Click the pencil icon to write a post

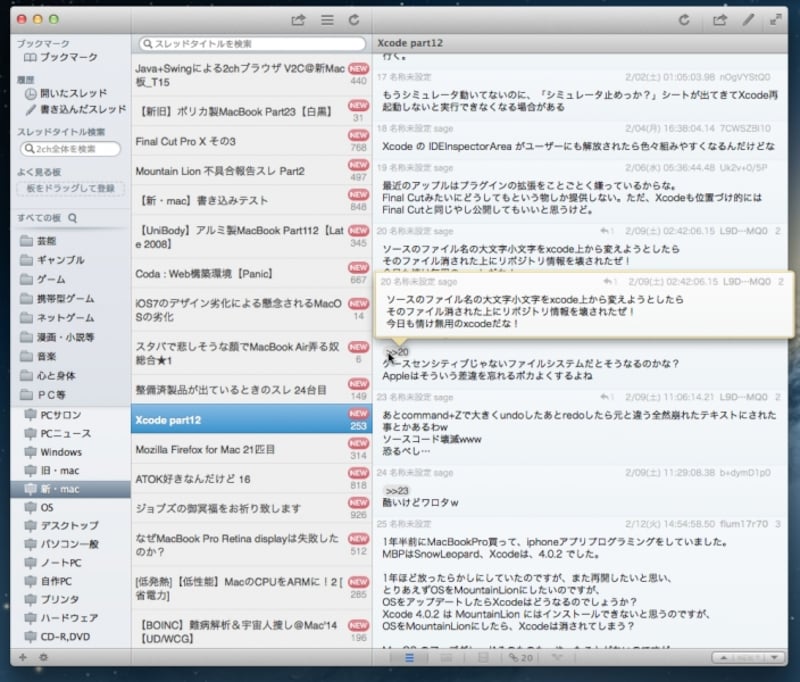748,19
